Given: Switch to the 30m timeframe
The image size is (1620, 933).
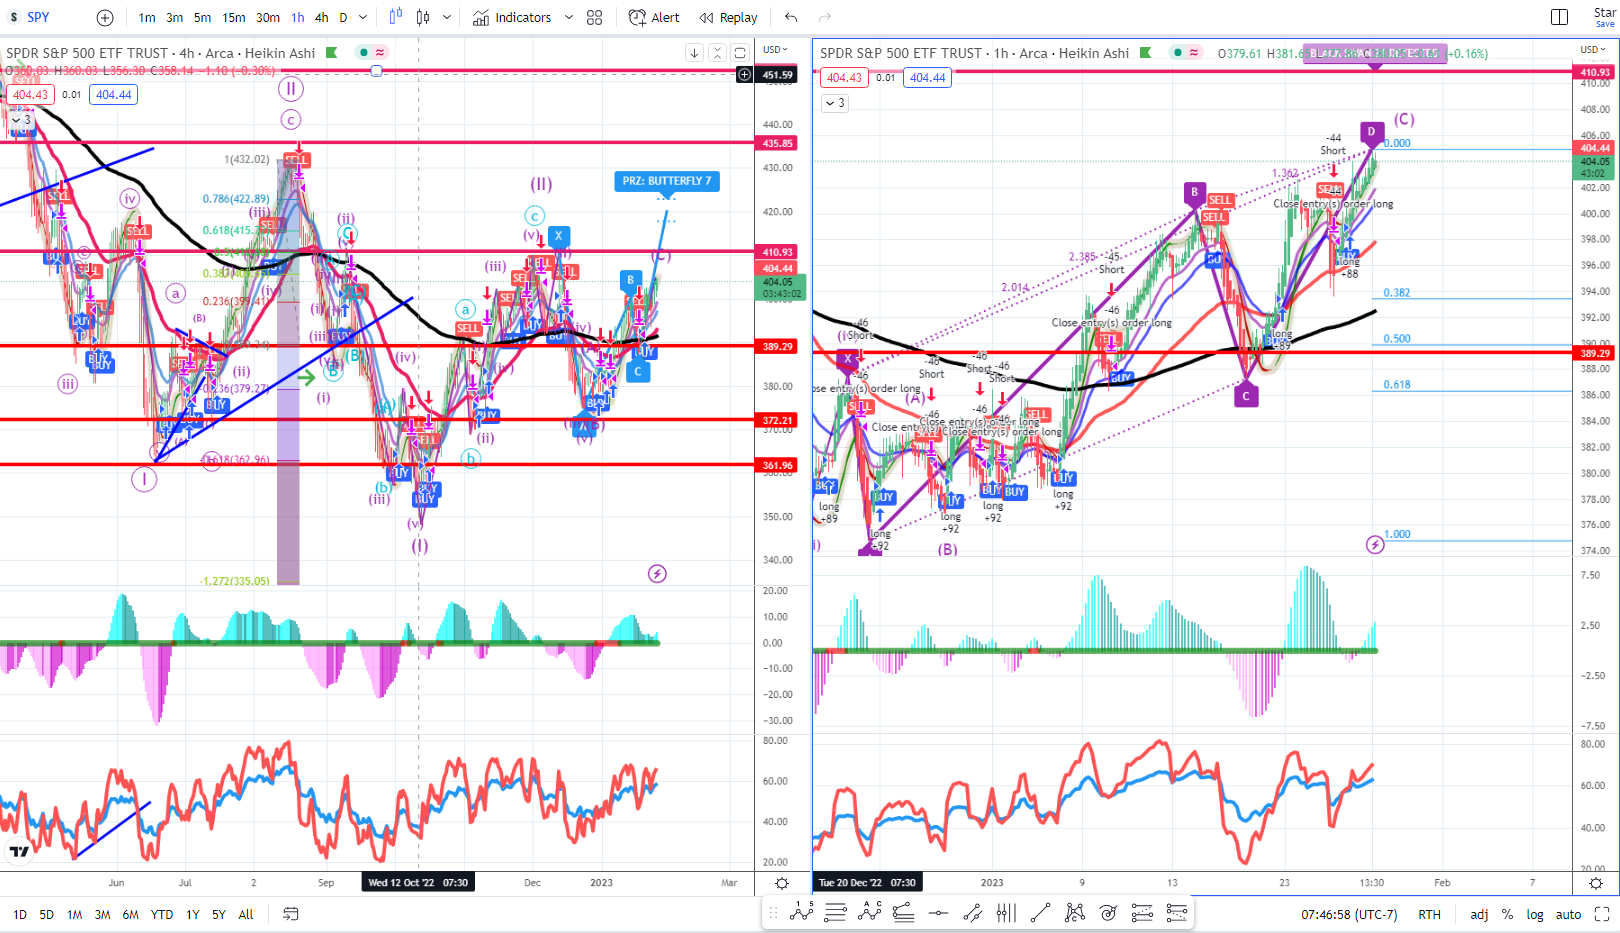Looking at the screenshot, I should click(x=268, y=17).
